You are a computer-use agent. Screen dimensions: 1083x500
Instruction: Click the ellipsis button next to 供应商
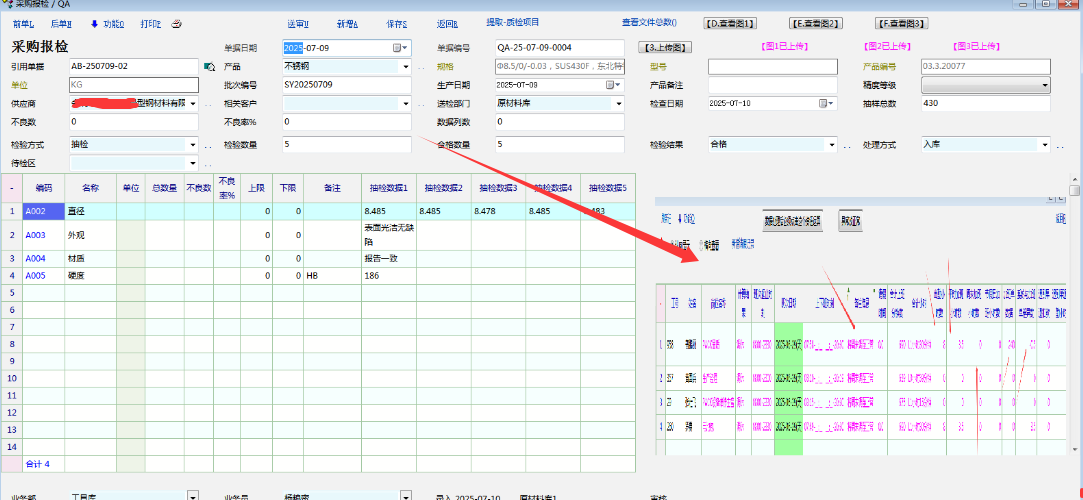click(209, 104)
